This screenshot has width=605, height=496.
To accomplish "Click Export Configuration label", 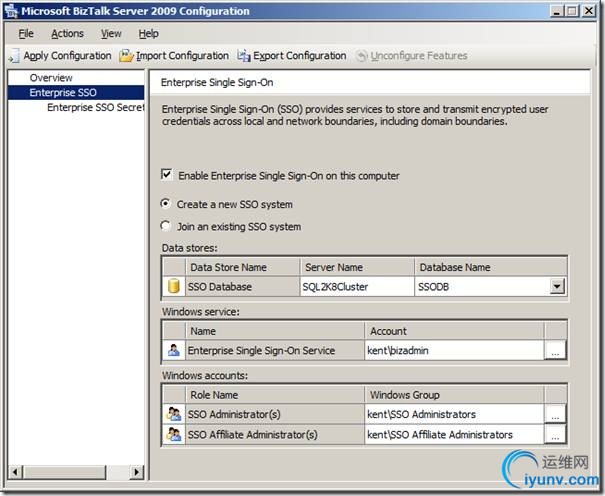I will (x=300, y=56).
